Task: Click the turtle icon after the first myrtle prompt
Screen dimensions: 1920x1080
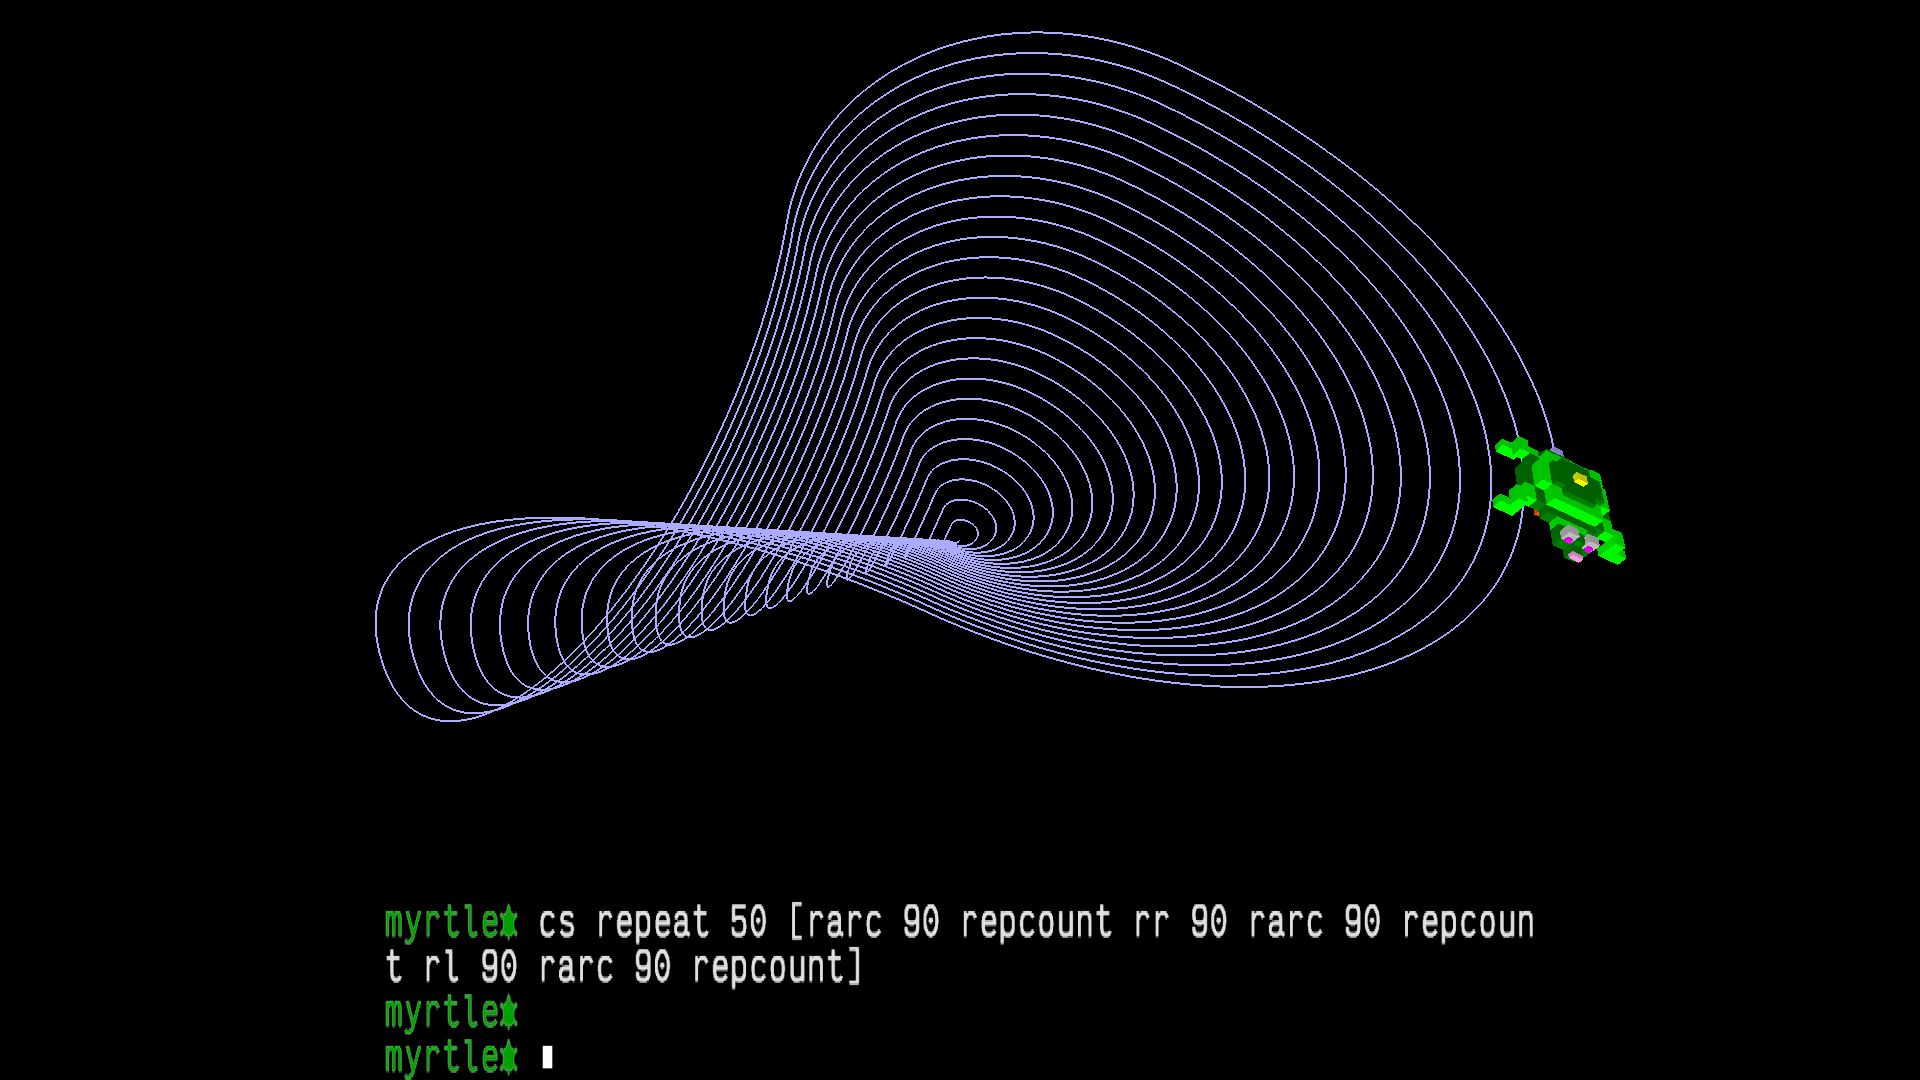Action: 510,922
